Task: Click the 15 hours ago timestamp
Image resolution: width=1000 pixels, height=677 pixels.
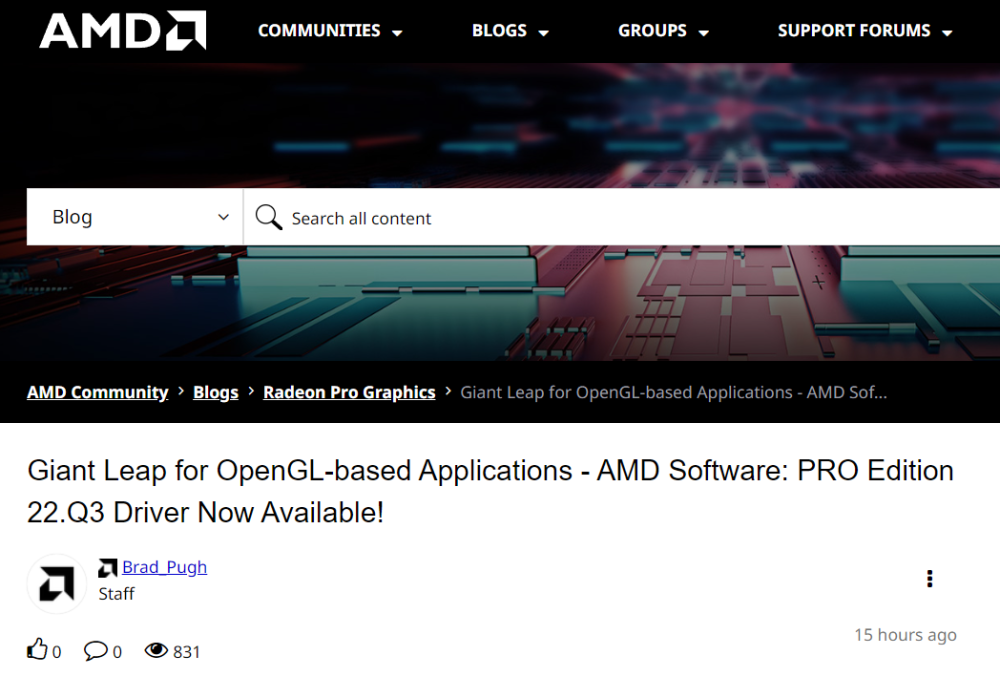Action: [x=904, y=634]
